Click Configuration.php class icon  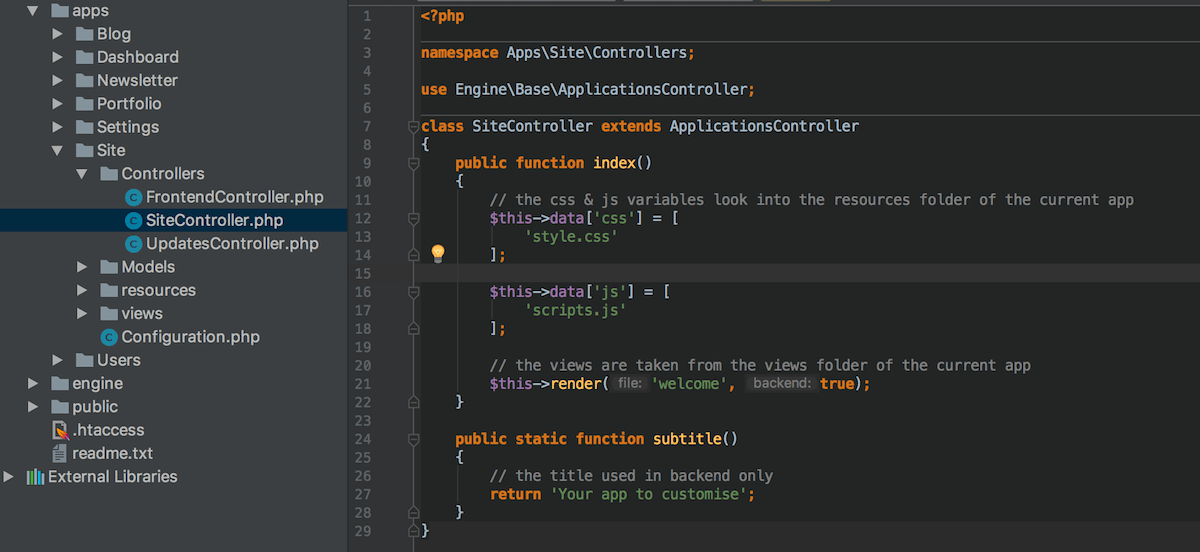[109, 337]
